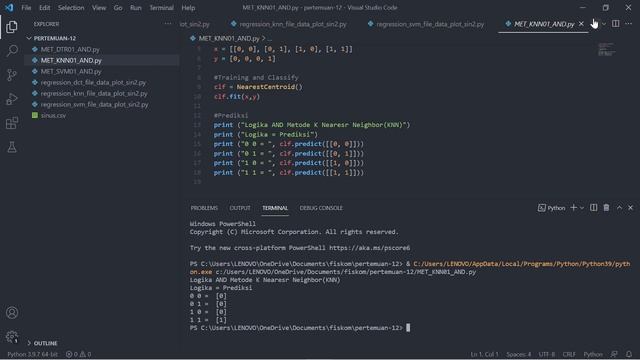Open the aka.ms/pscore6 link in terminal
The image size is (640, 360).
coord(369,248)
